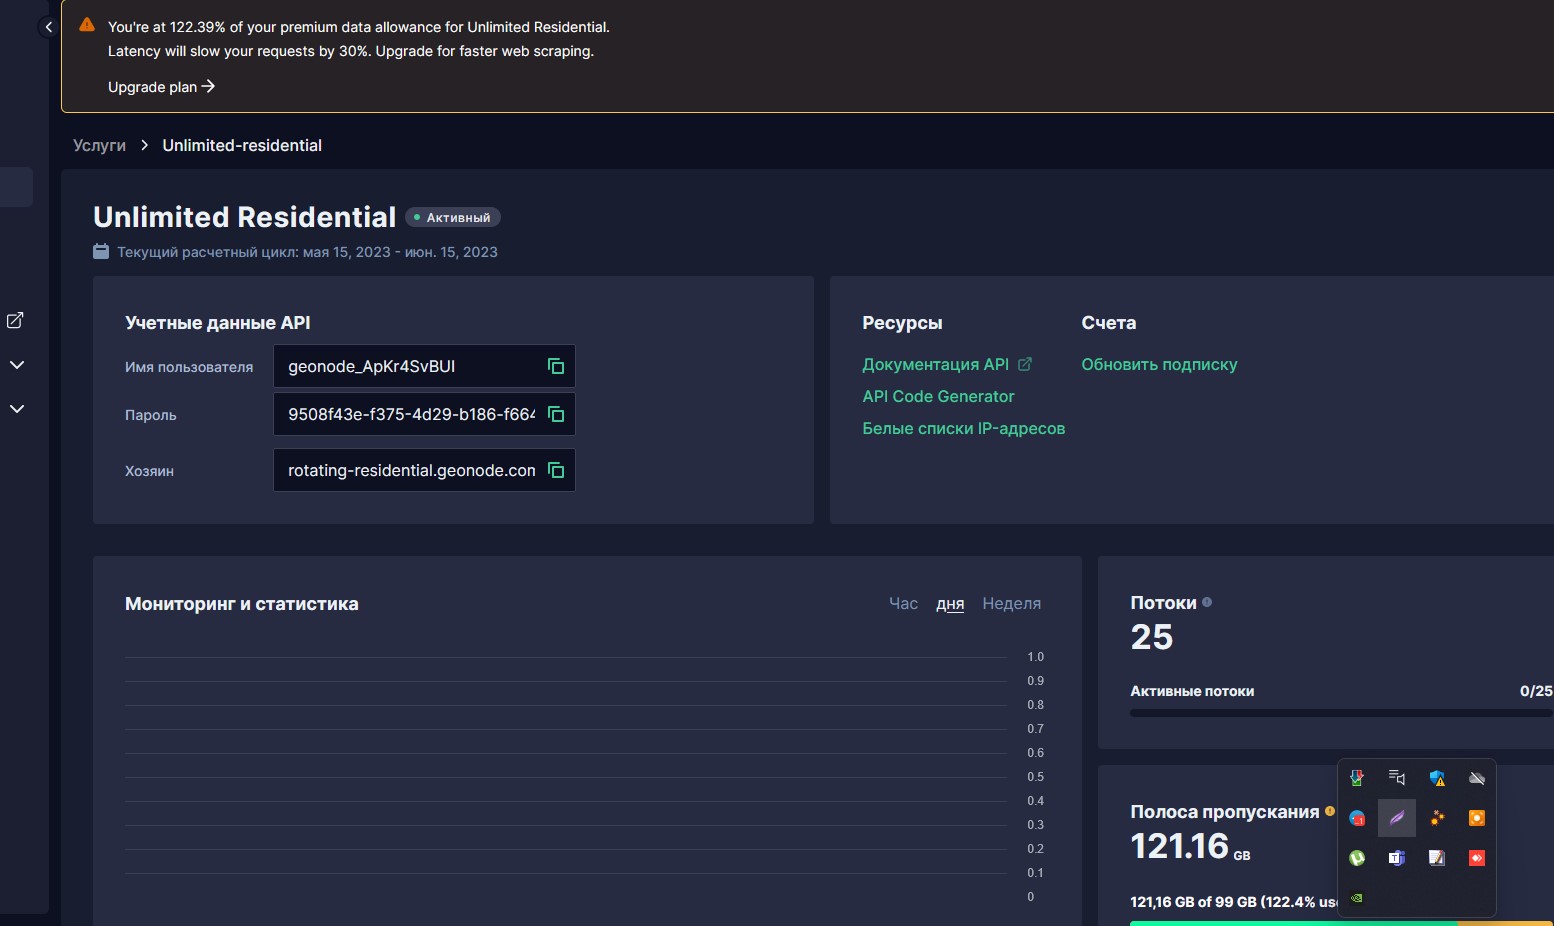Show info tooltip next to Потоки

(1207, 602)
